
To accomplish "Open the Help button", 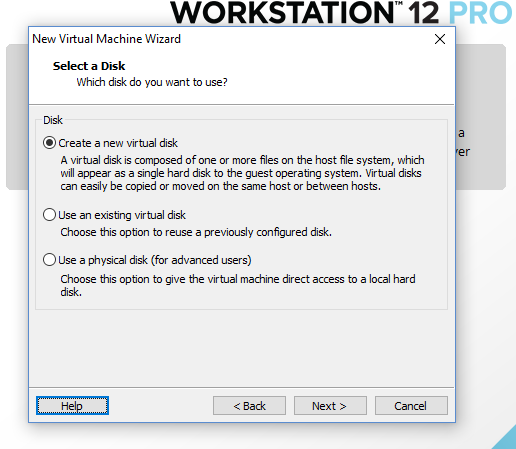I will pyautogui.click(x=72, y=406).
